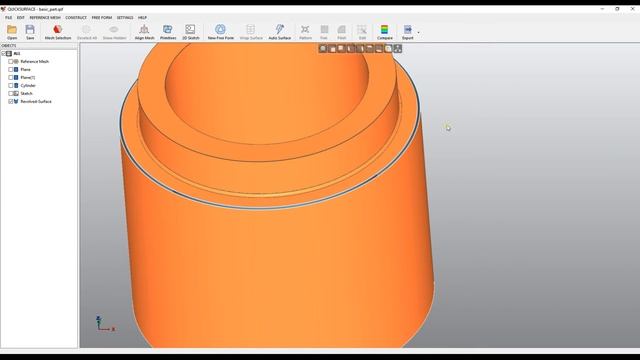This screenshot has width=640, height=360.
Task: Switch to isometric view via the cube icon
Action: (x=388, y=49)
